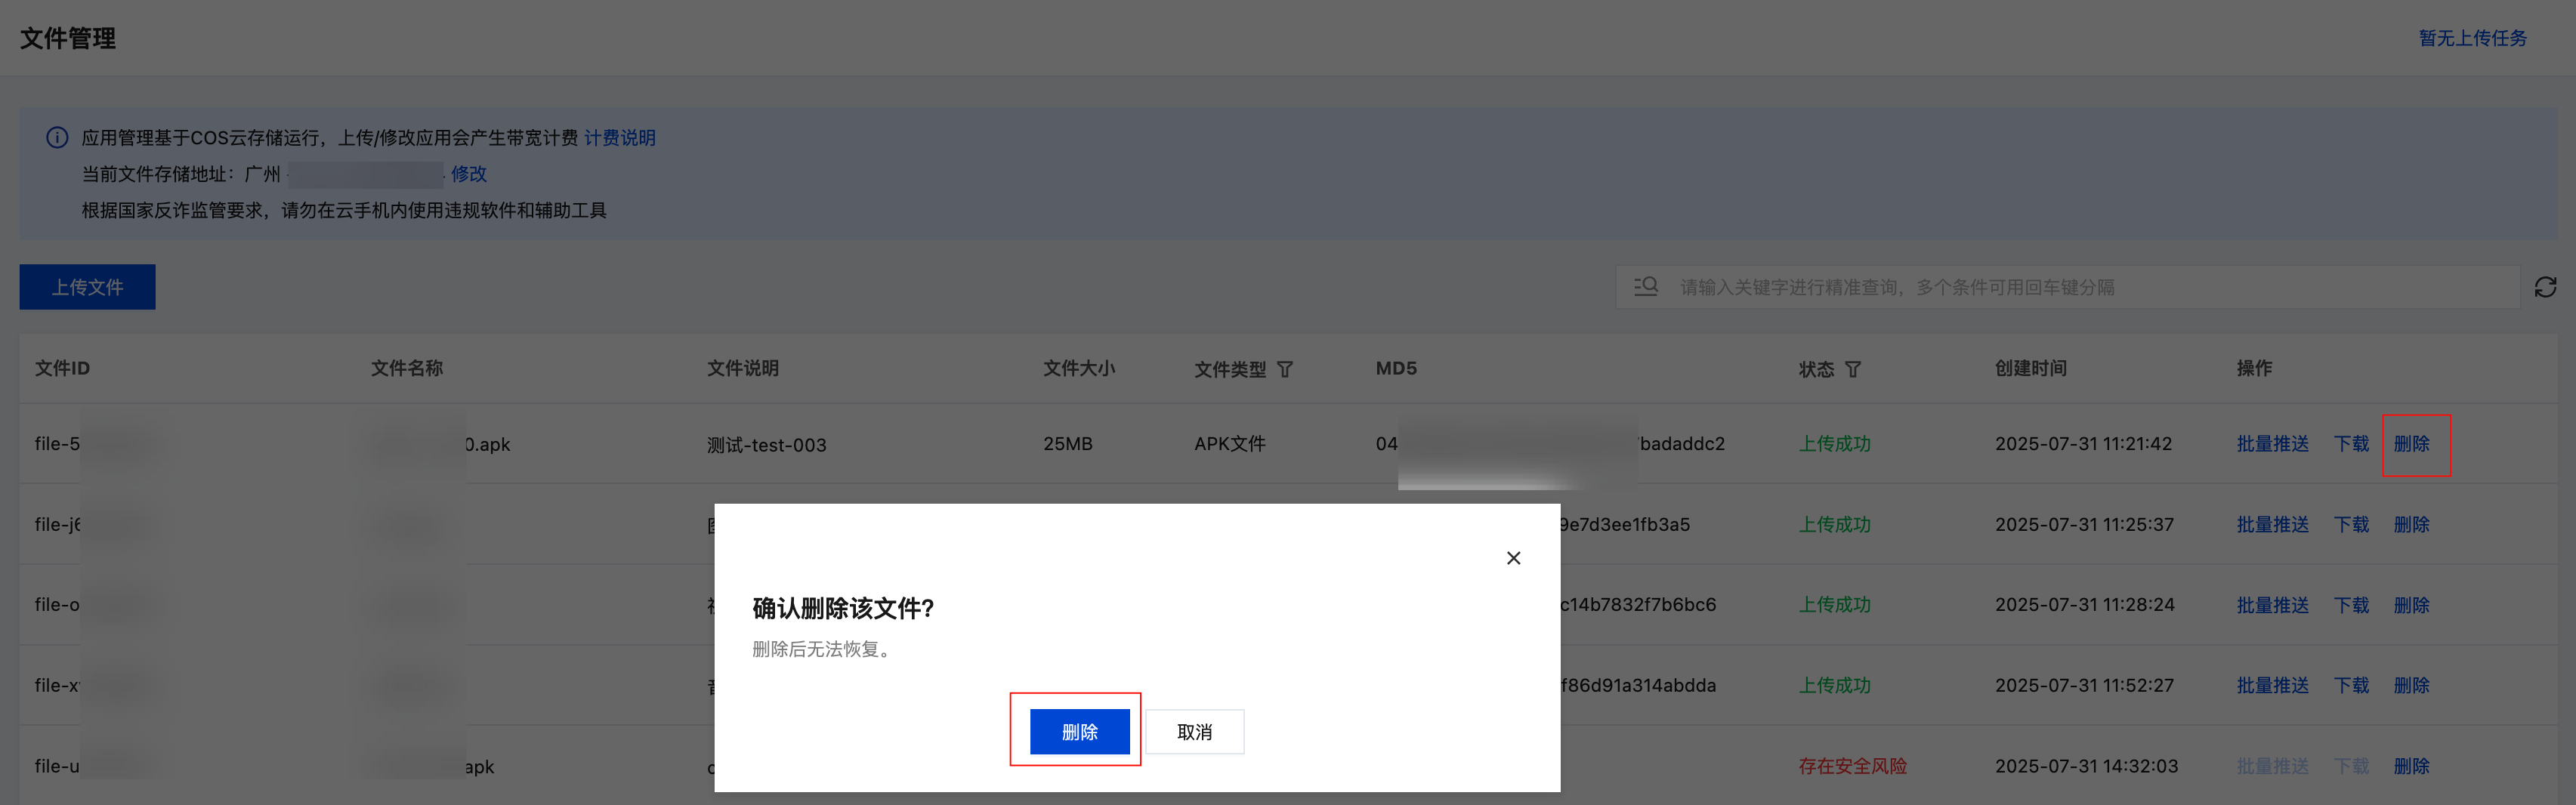Select the APK文件 type cell

point(1229,444)
